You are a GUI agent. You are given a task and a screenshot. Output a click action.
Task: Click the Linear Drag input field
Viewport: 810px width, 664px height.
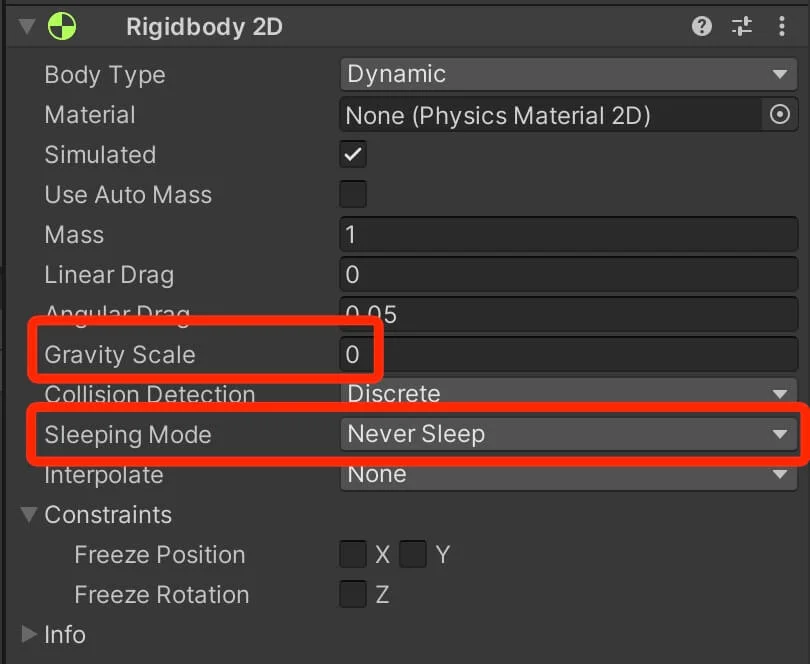(x=568, y=275)
